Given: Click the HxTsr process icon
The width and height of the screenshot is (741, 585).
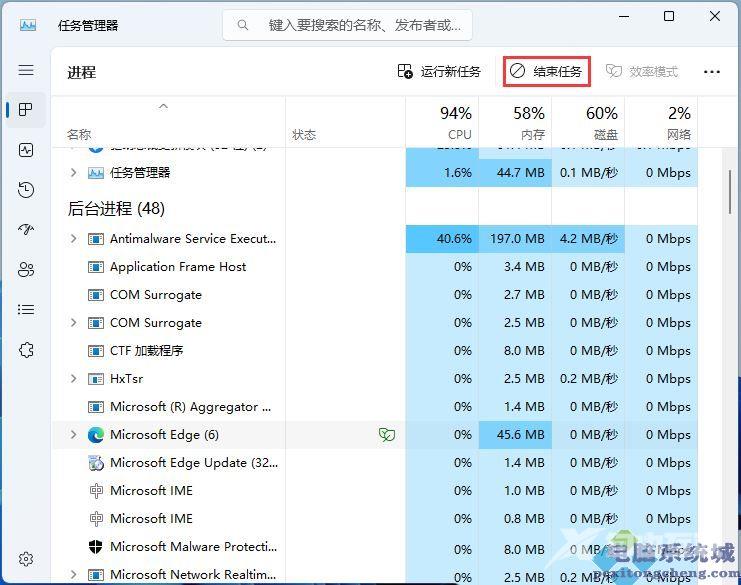Looking at the screenshot, I should point(96,379).
